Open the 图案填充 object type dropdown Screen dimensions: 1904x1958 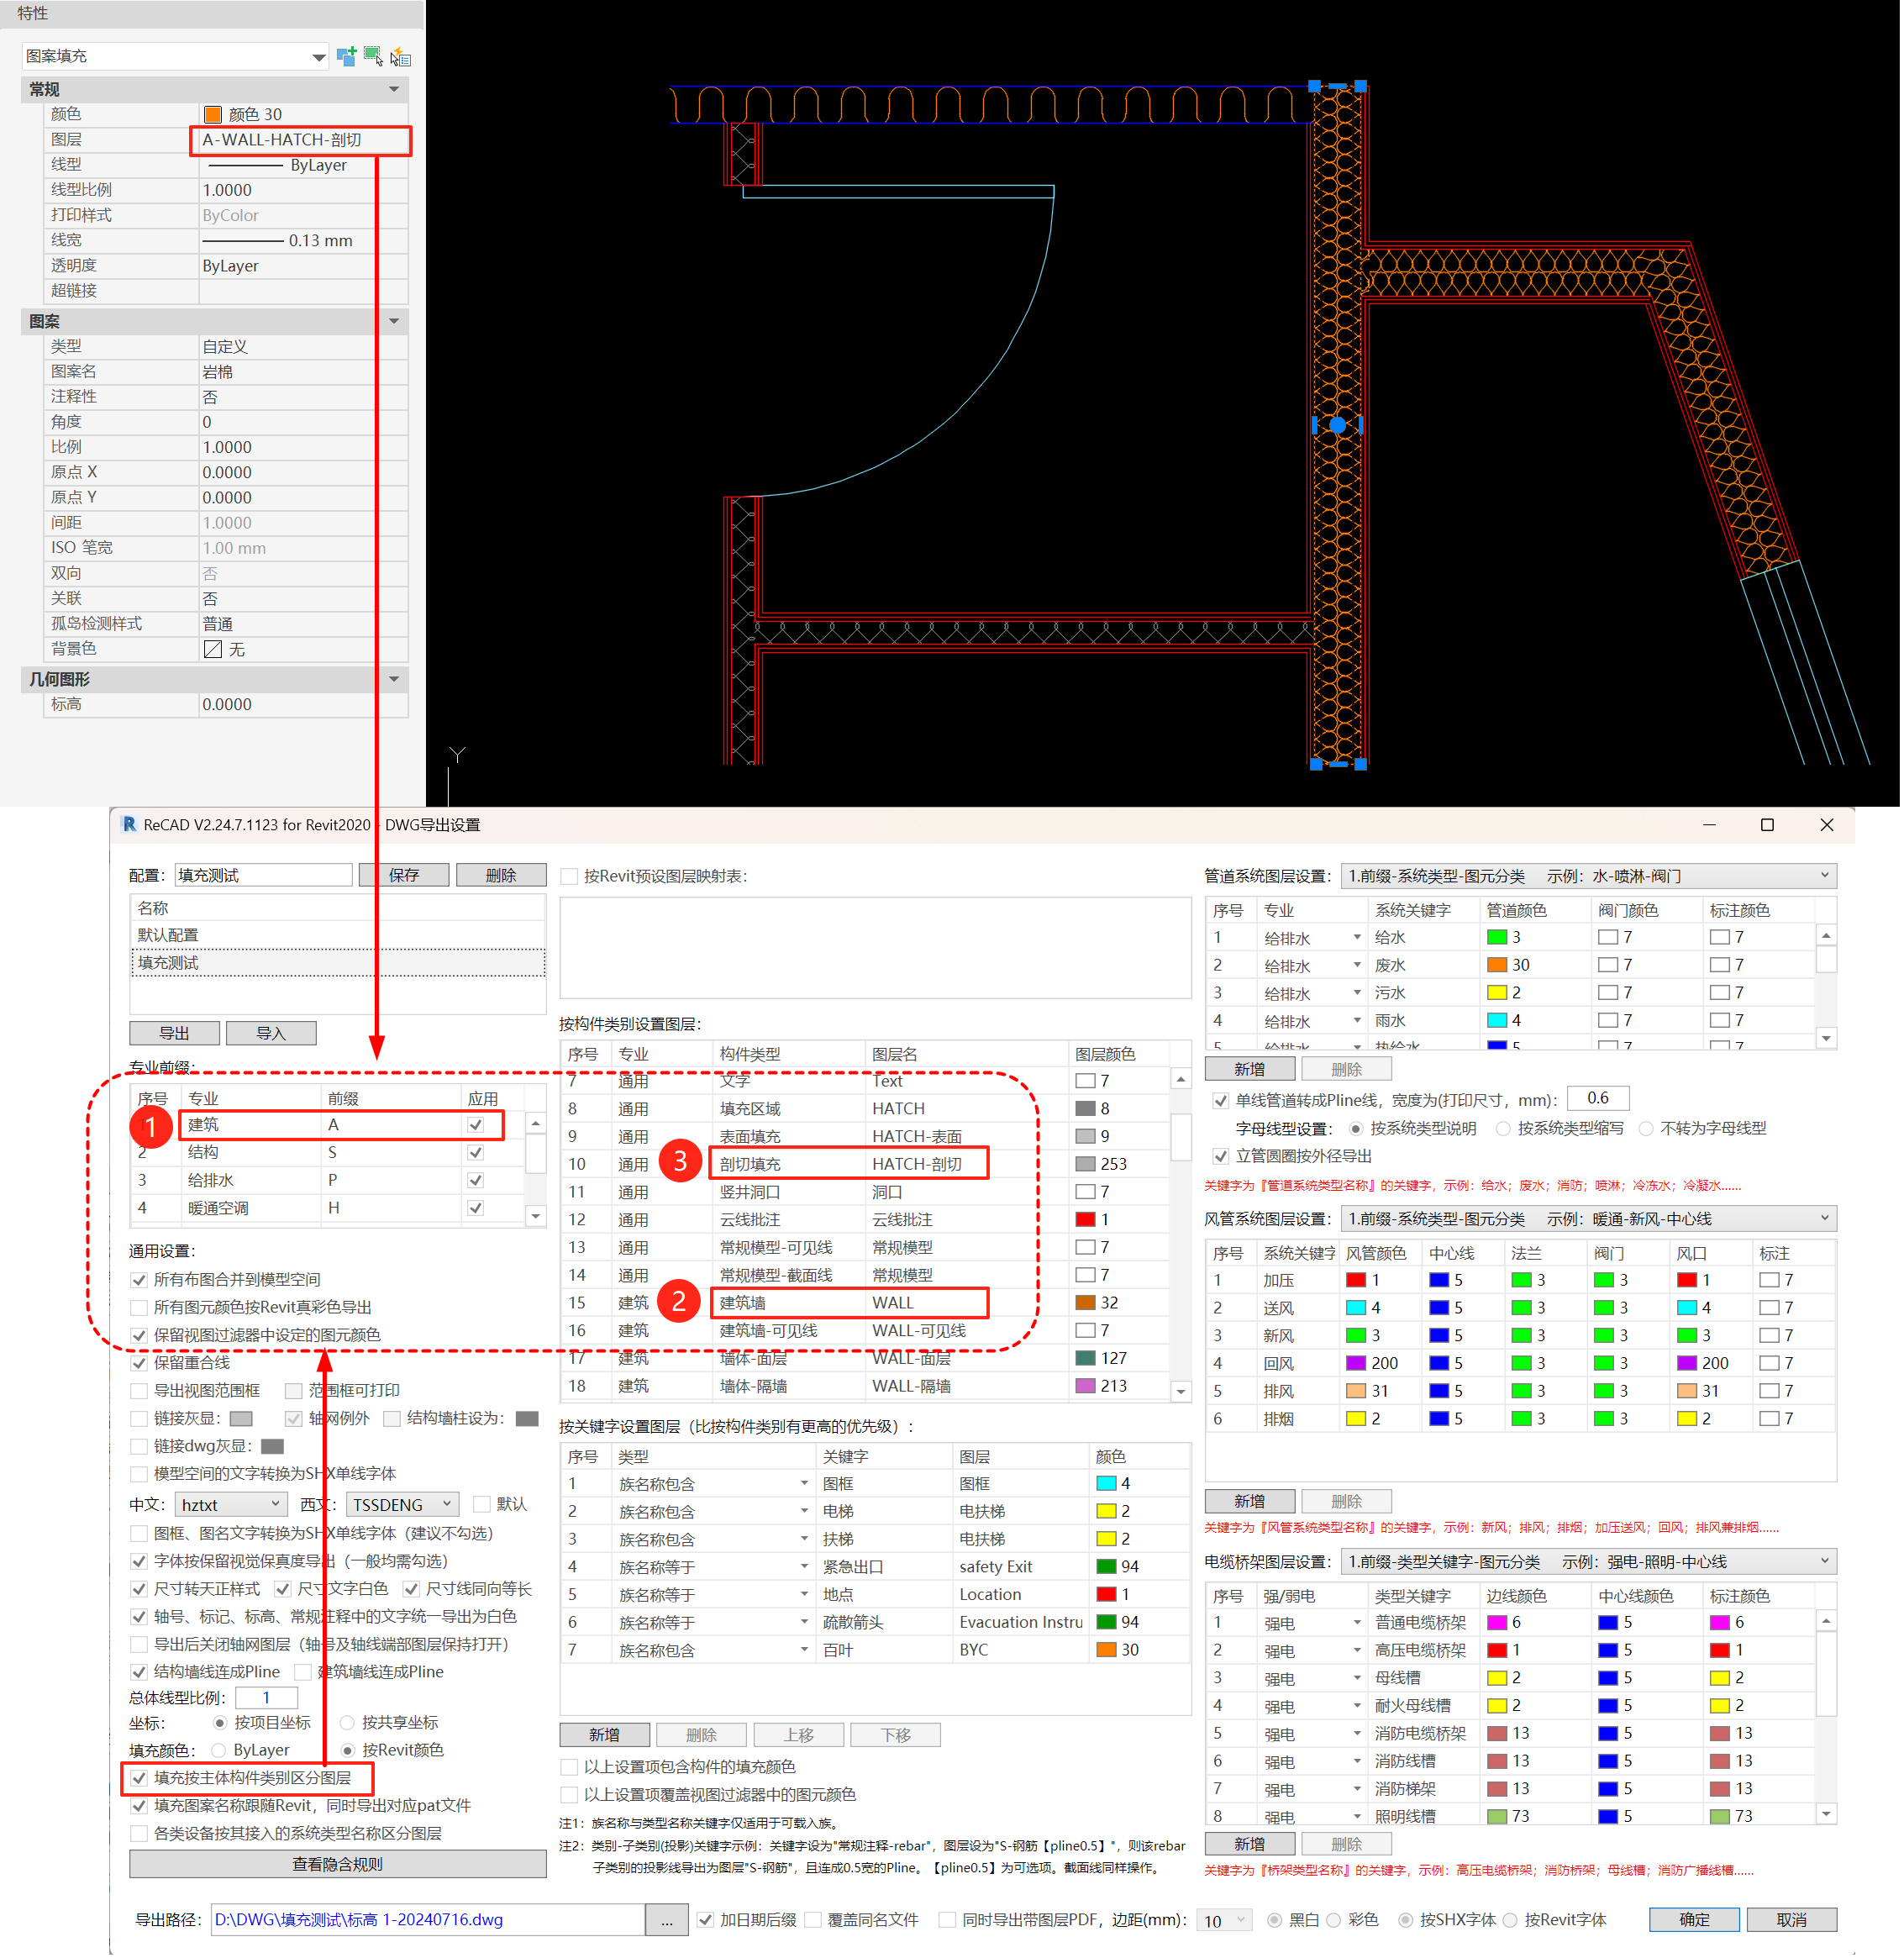[x=318, y=57]
